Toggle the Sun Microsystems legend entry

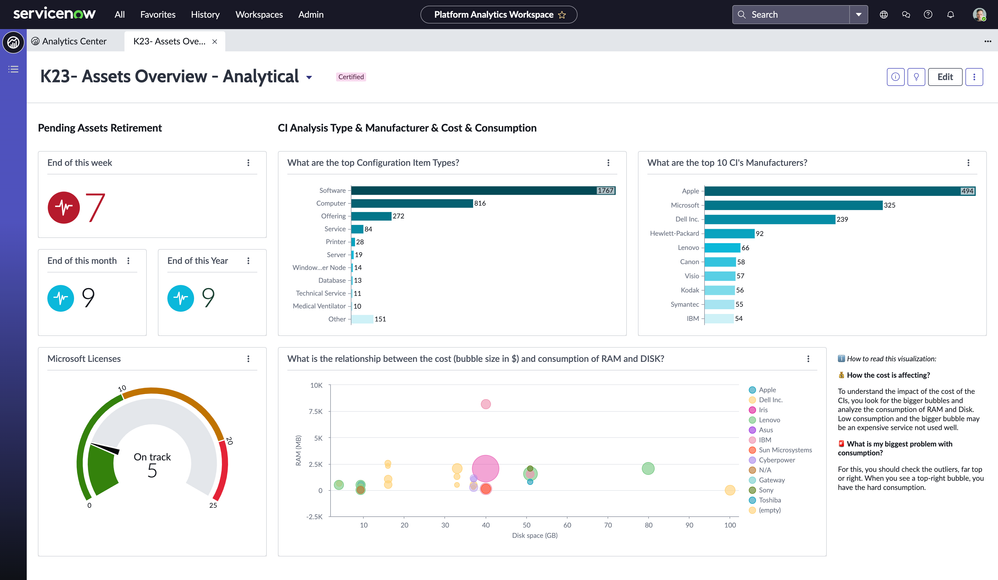pos(780,450)
